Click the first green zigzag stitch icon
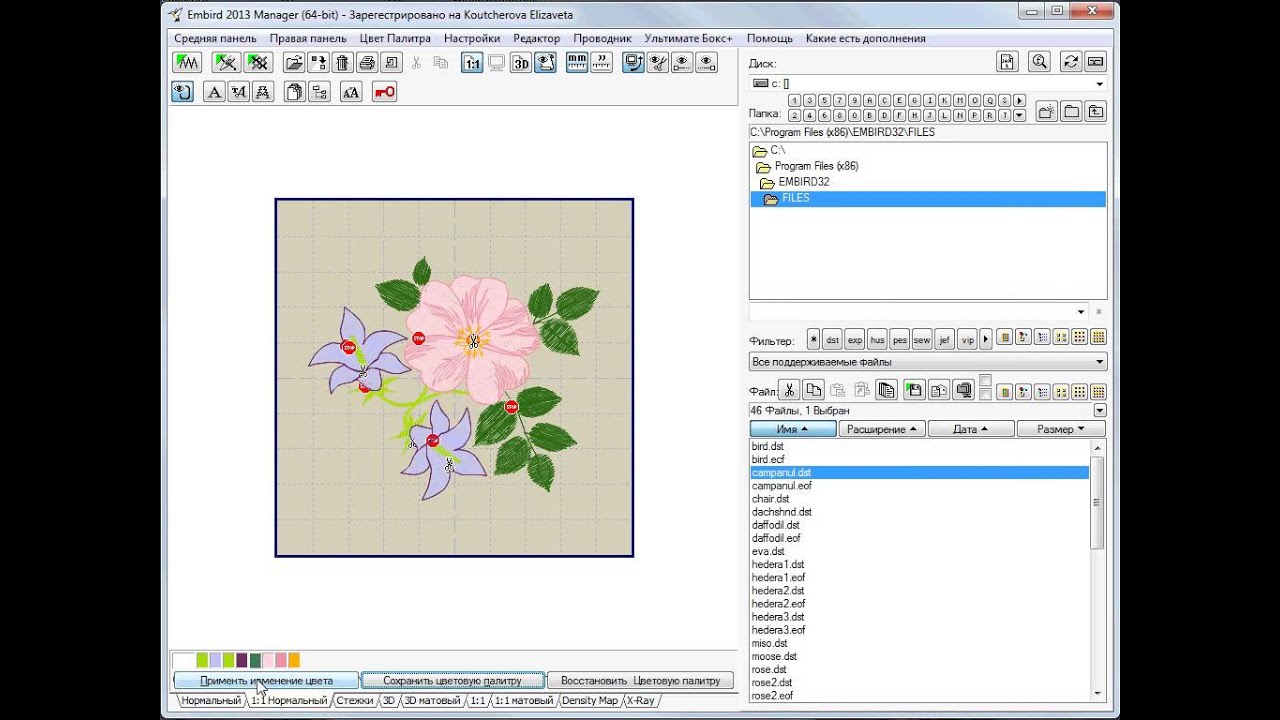The height and width of the screenshot is (720, 1280). pyautogui.click(x=187, y=63)
